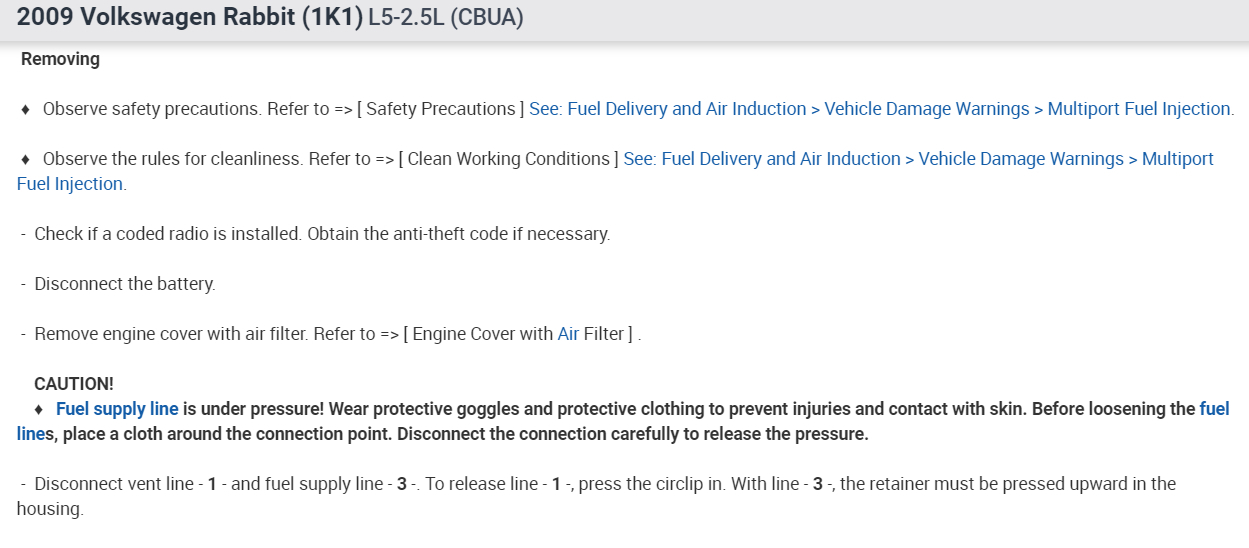Image resolution: width=1249 pixels, height=548 pixels.
Task: Open the bold 'Fuel supply line' link
Action: coord(117,409)
